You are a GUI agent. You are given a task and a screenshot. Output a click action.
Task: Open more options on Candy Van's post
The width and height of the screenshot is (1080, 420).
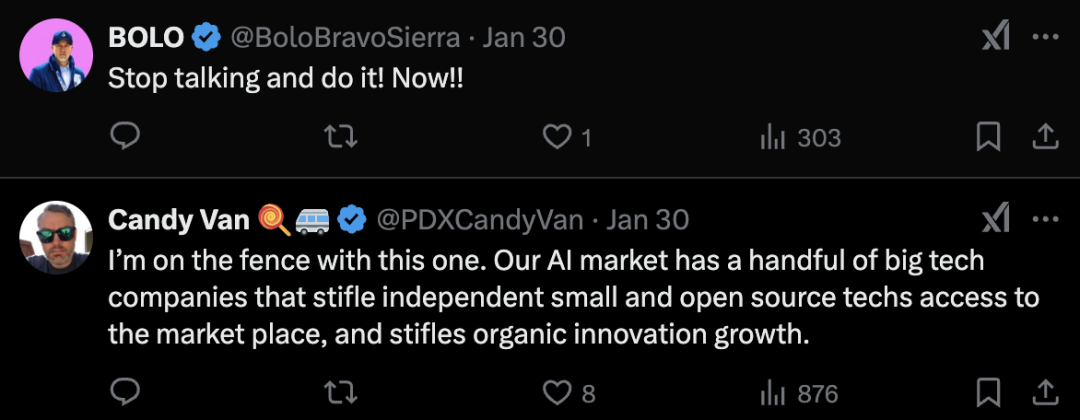tap(1045, 218)
